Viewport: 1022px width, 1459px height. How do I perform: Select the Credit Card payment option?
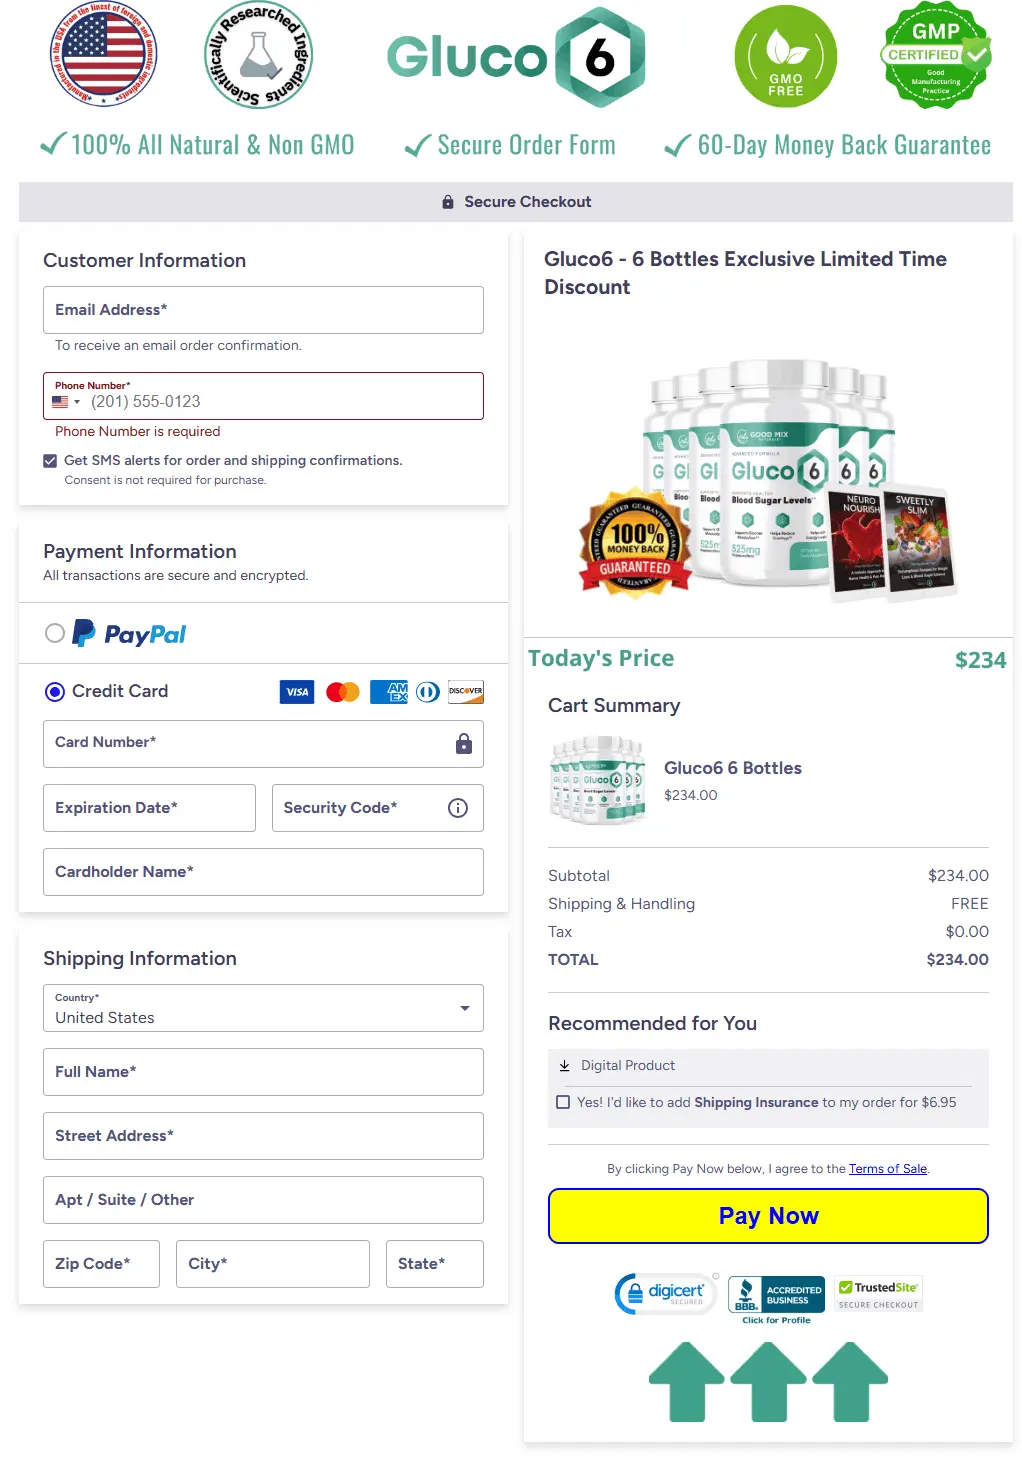click(55, 691)
